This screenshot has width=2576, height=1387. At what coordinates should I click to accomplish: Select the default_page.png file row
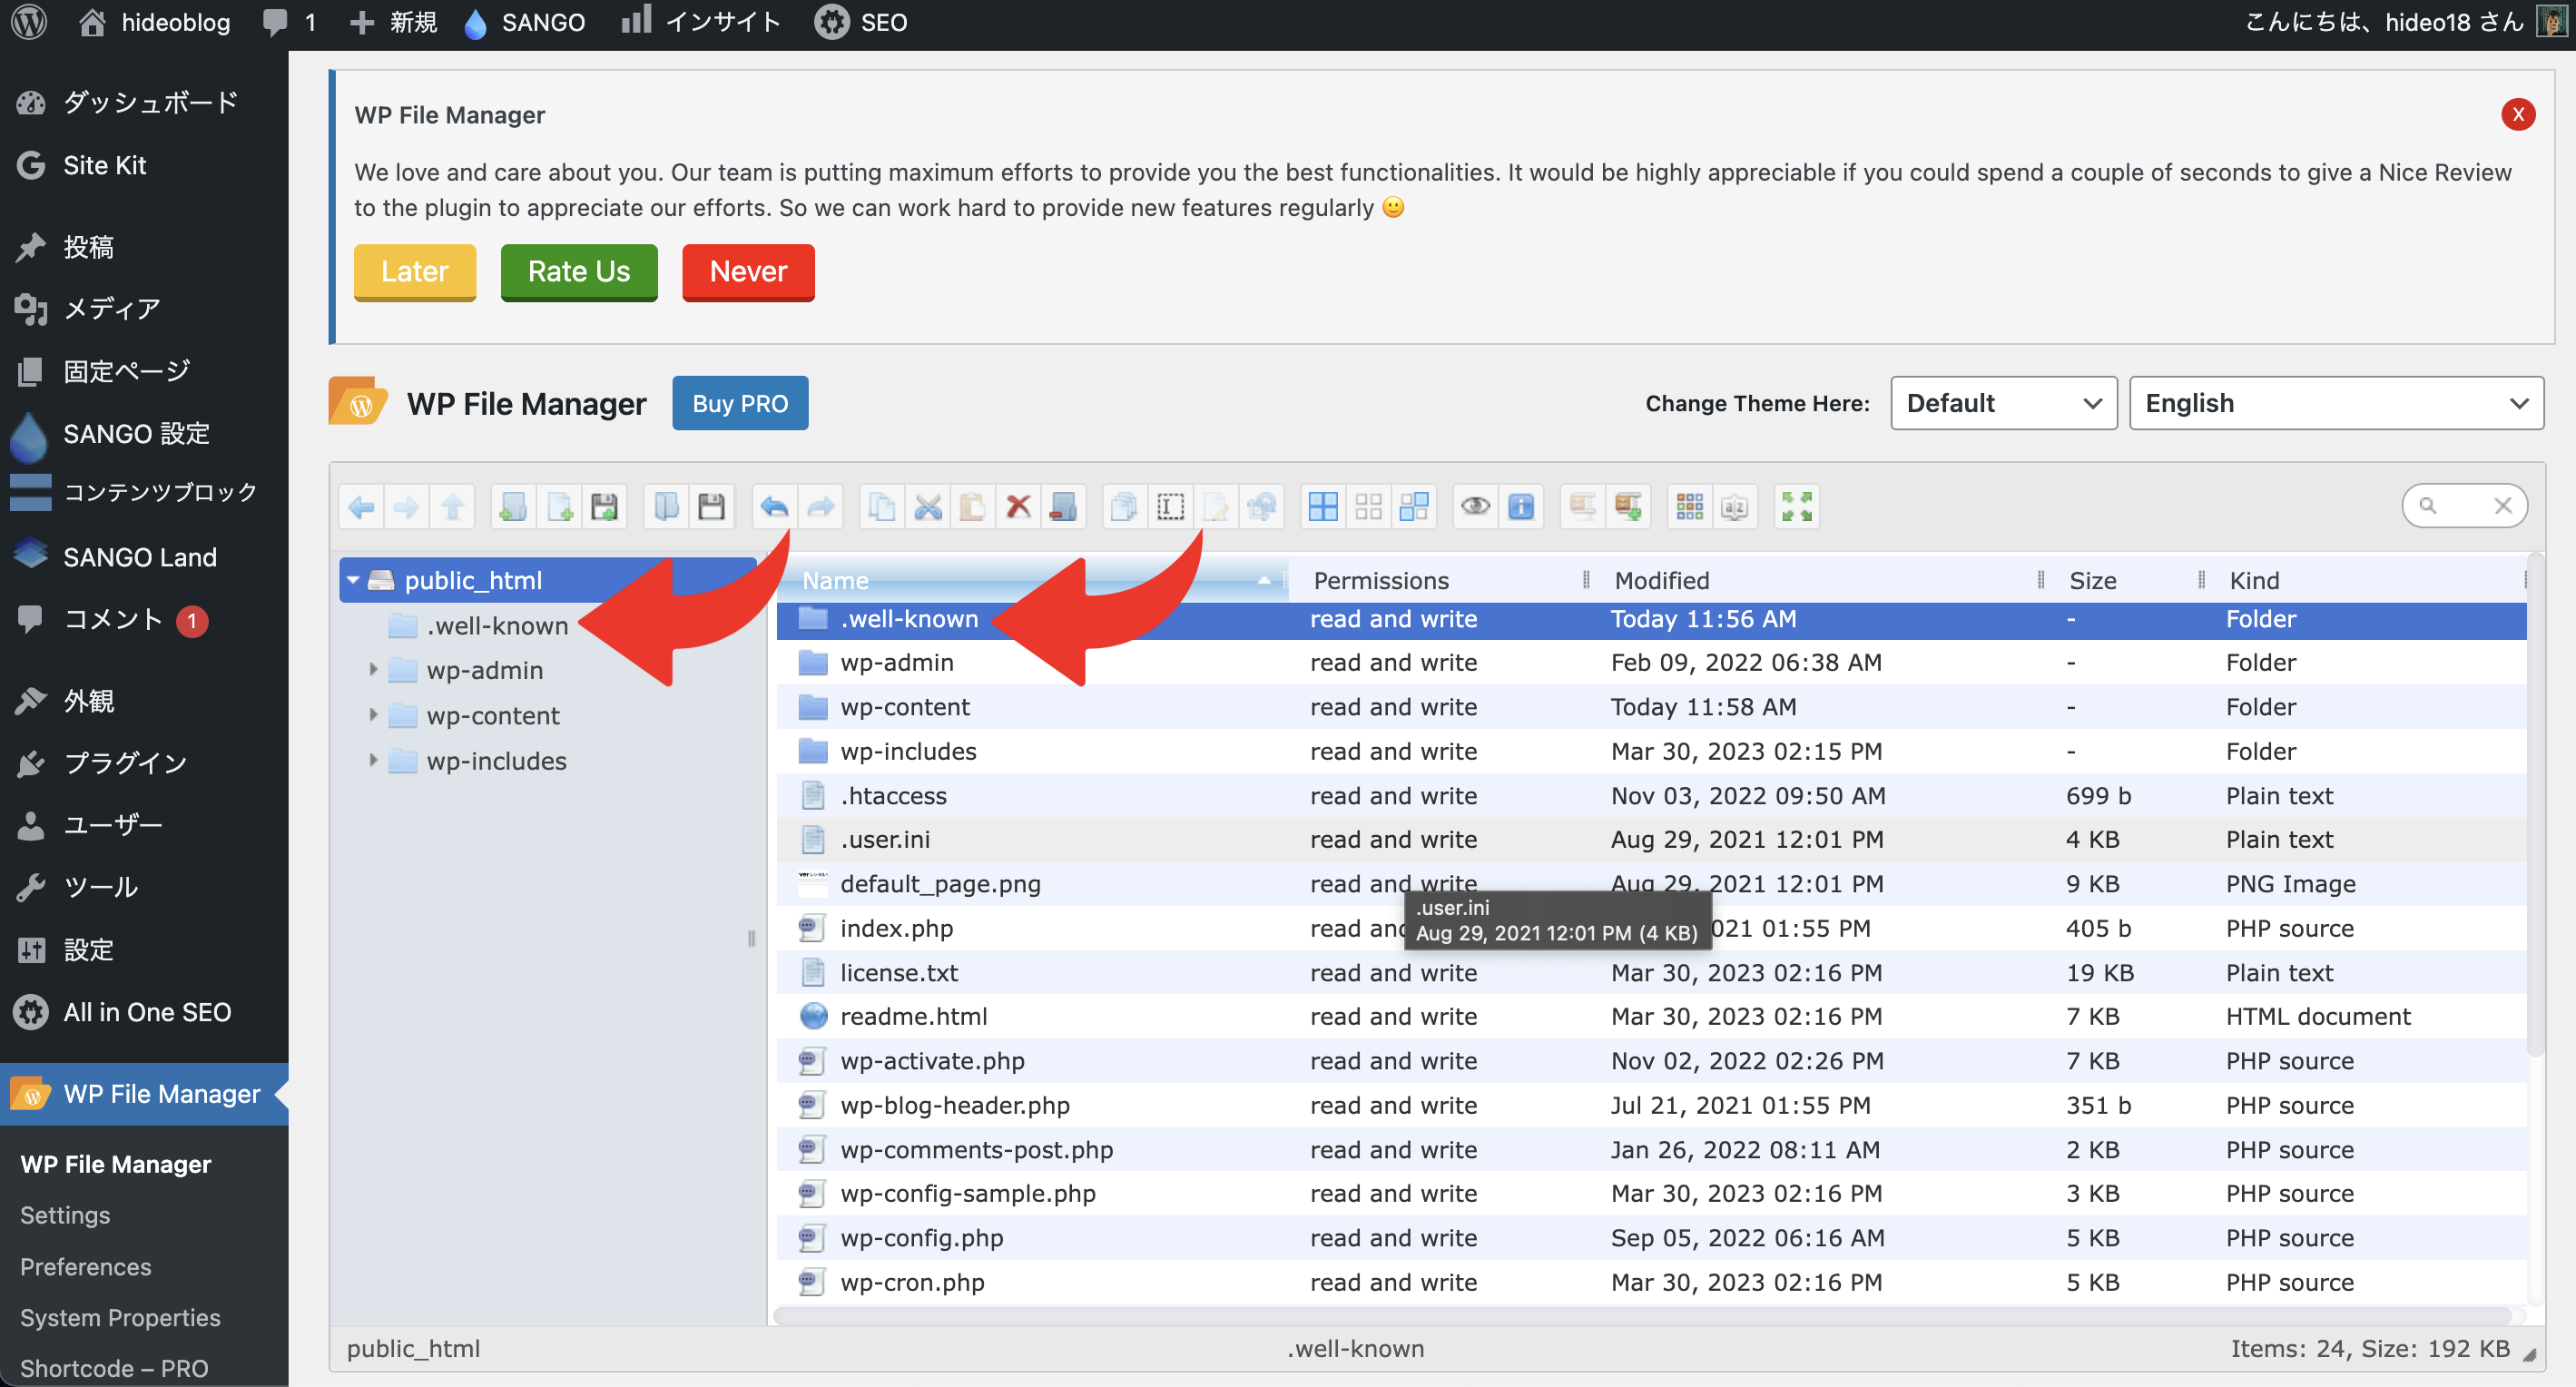pyautogui.click(x=1650, y=884)
